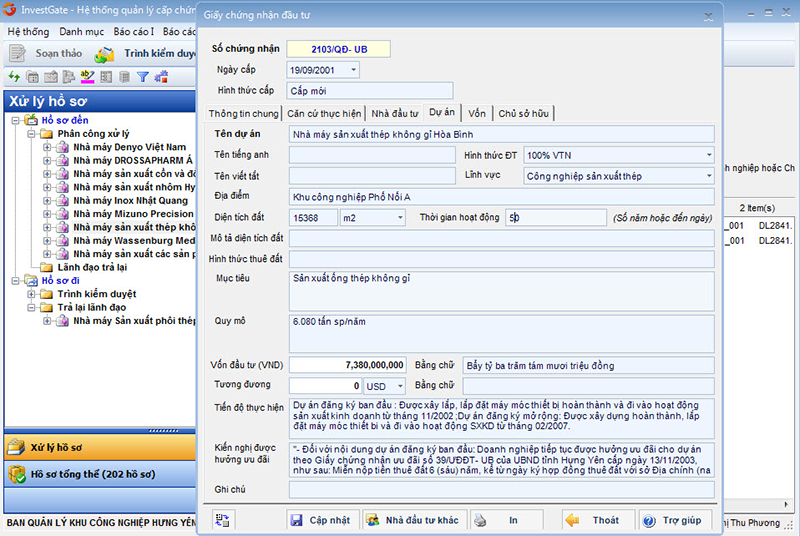Open the Hệ thống menu
The image size is (800, 536).
click(29, 32)
